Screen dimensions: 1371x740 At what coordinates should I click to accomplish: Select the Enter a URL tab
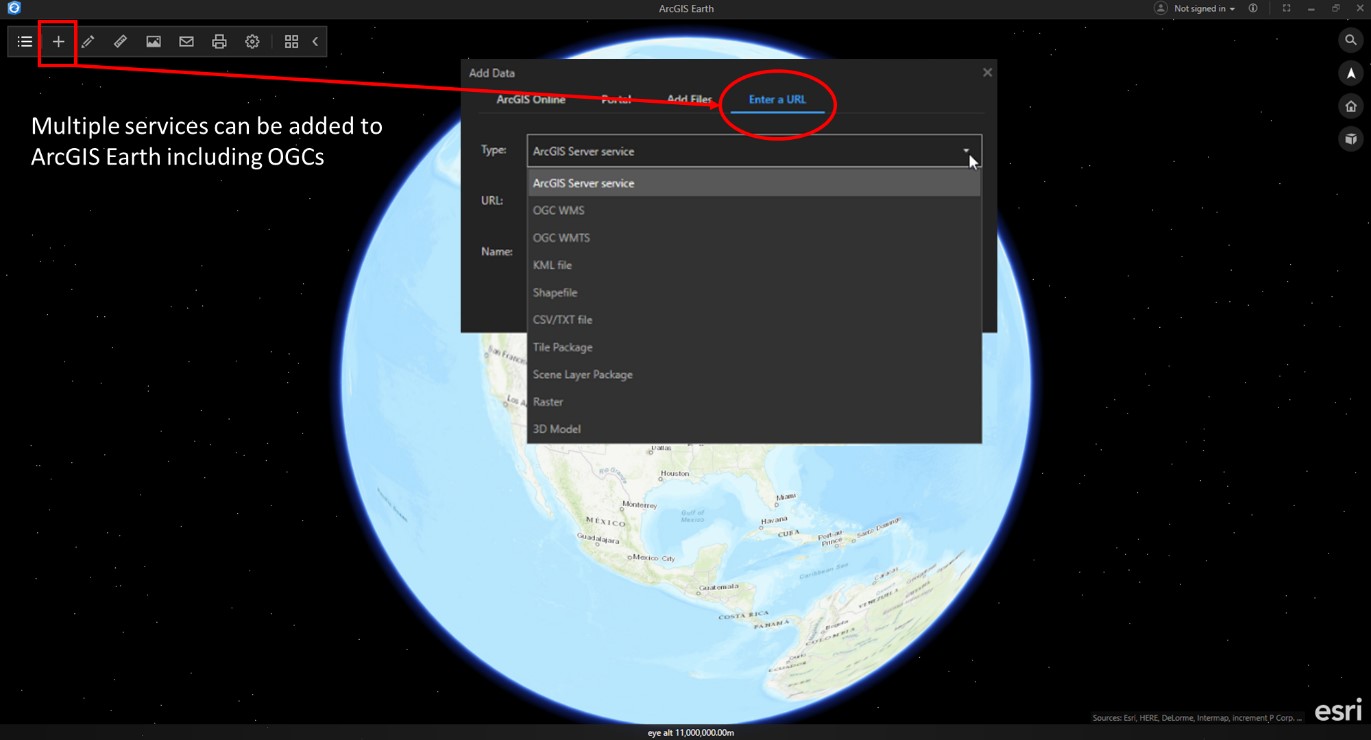click(x=777, y=99)
